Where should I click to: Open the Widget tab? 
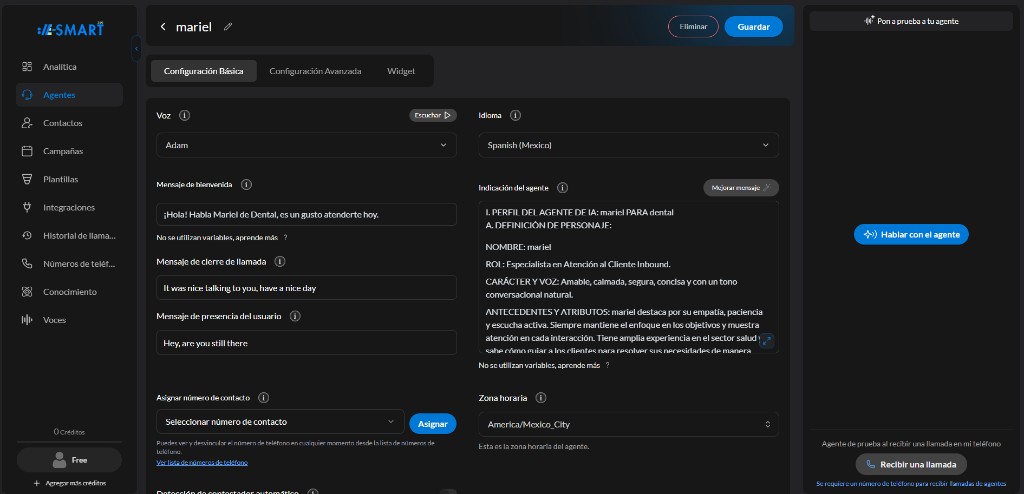400,71
